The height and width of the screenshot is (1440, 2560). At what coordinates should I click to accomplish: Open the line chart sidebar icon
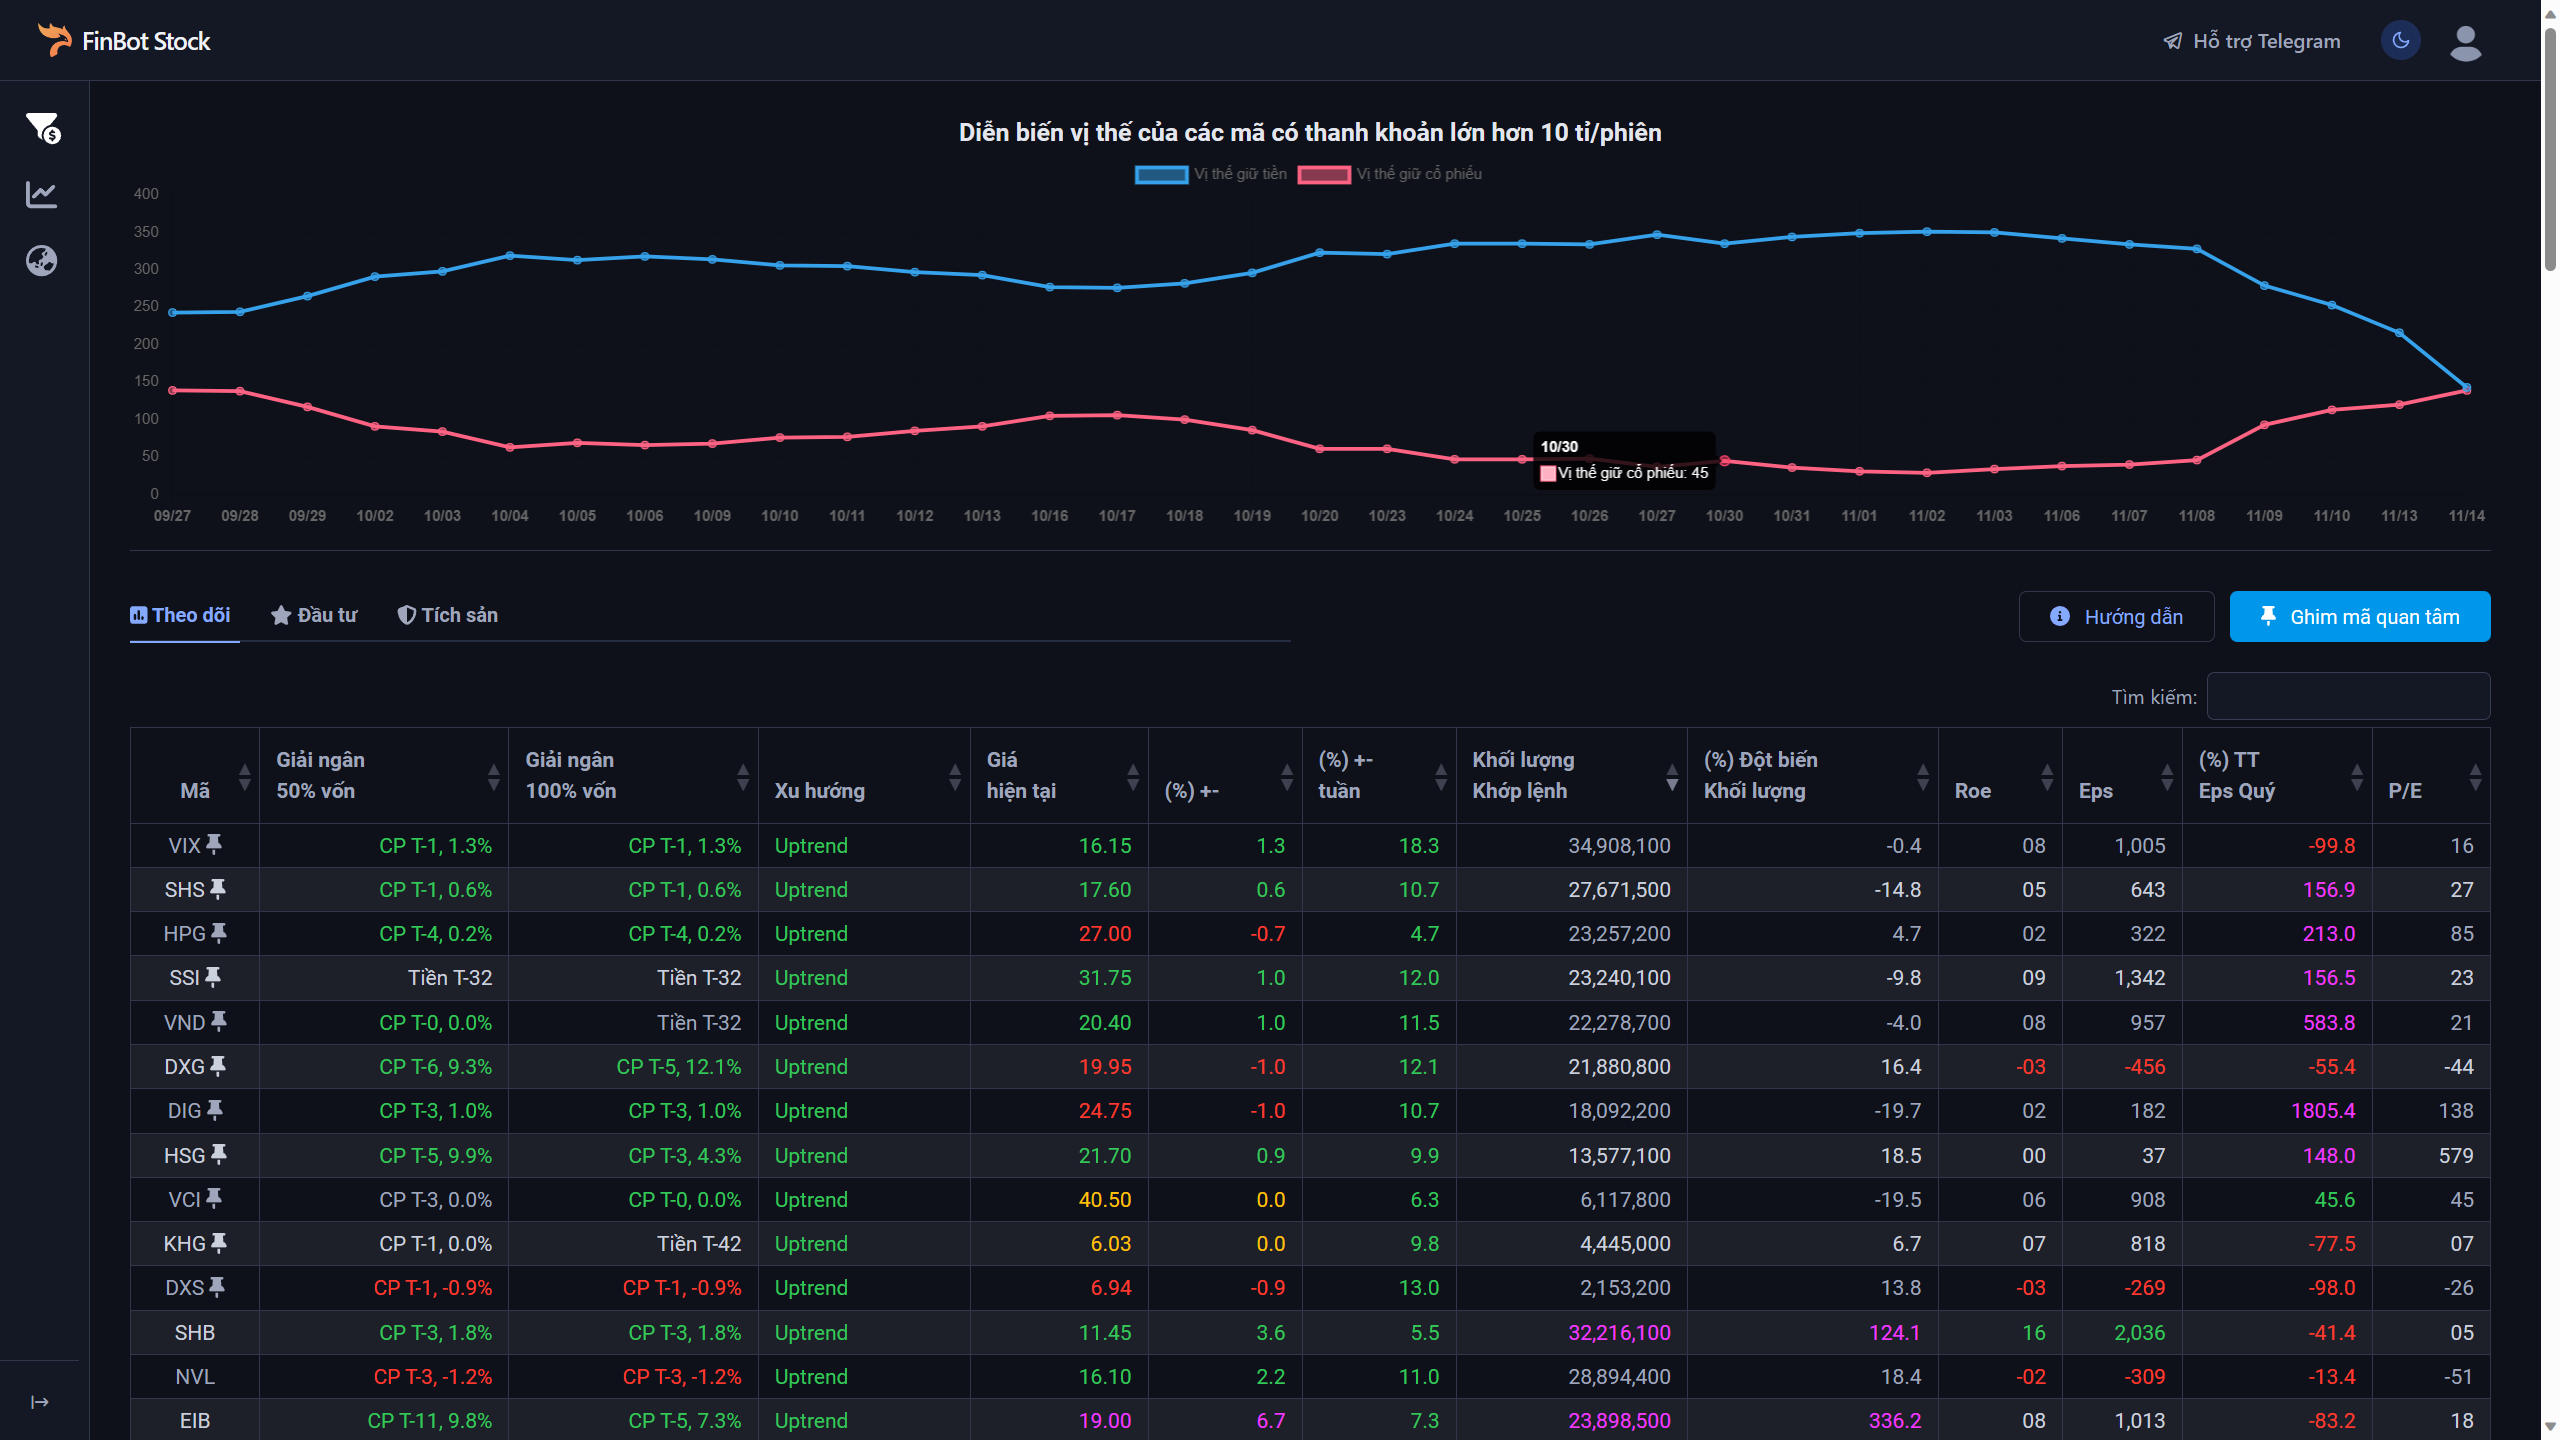coord(41,194)
